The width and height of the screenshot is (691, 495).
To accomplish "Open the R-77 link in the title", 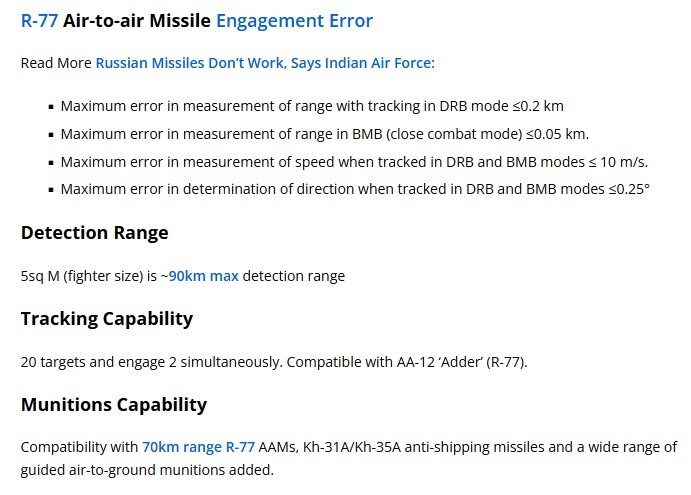I will (x=39, y=21).
